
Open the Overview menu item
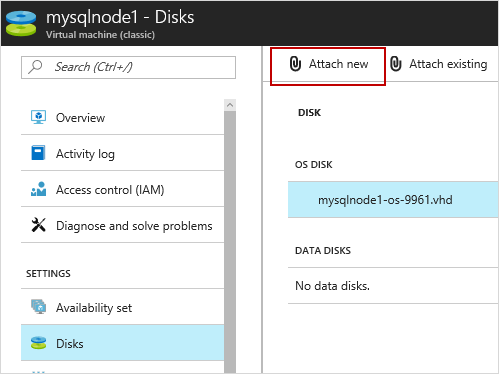tap(122, 117)
